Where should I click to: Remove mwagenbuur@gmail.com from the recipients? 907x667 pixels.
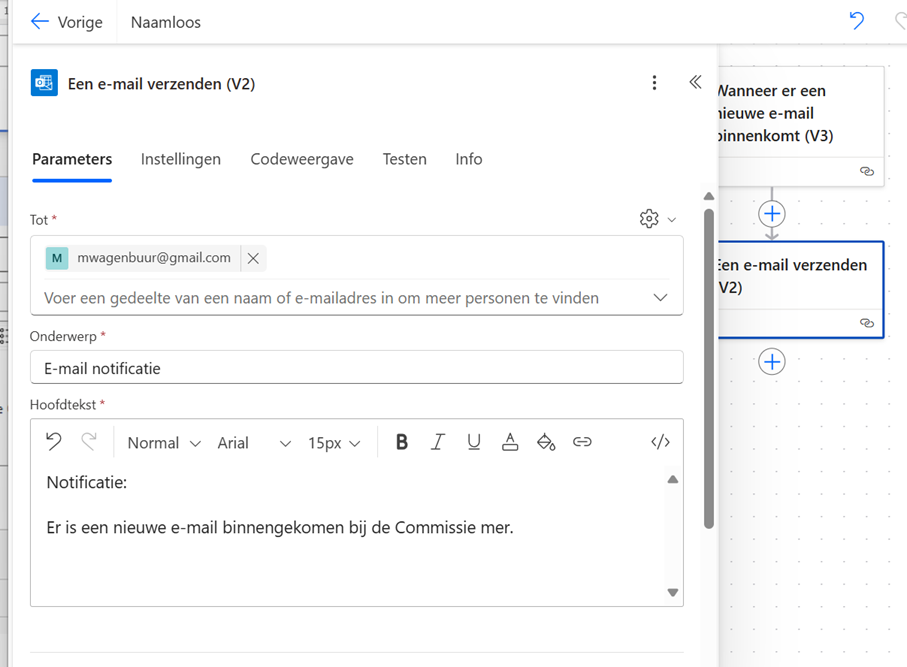click(x=253, y=257)
